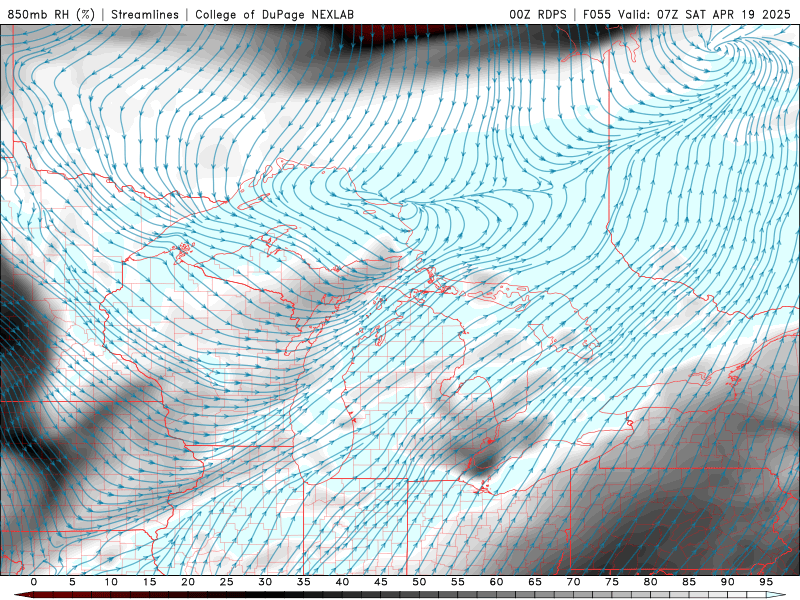Click the colorbar label '35'
This screenshot has height=600, width=800.
tap(304, 582)
